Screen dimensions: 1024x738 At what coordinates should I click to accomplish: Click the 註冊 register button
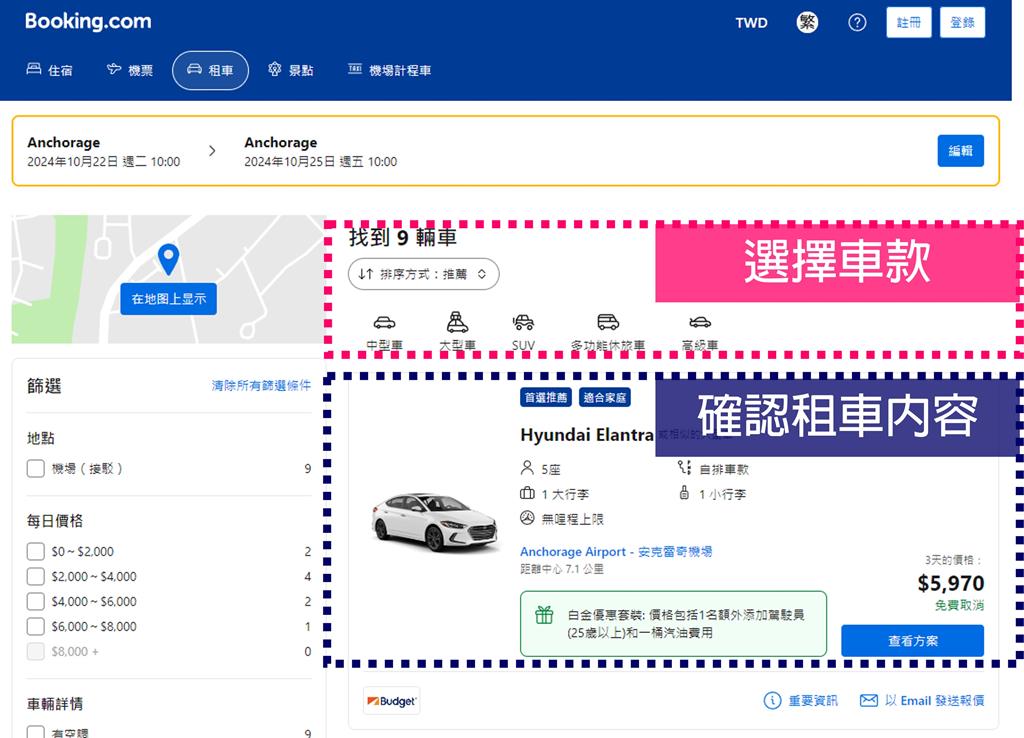tap(908, 23)
